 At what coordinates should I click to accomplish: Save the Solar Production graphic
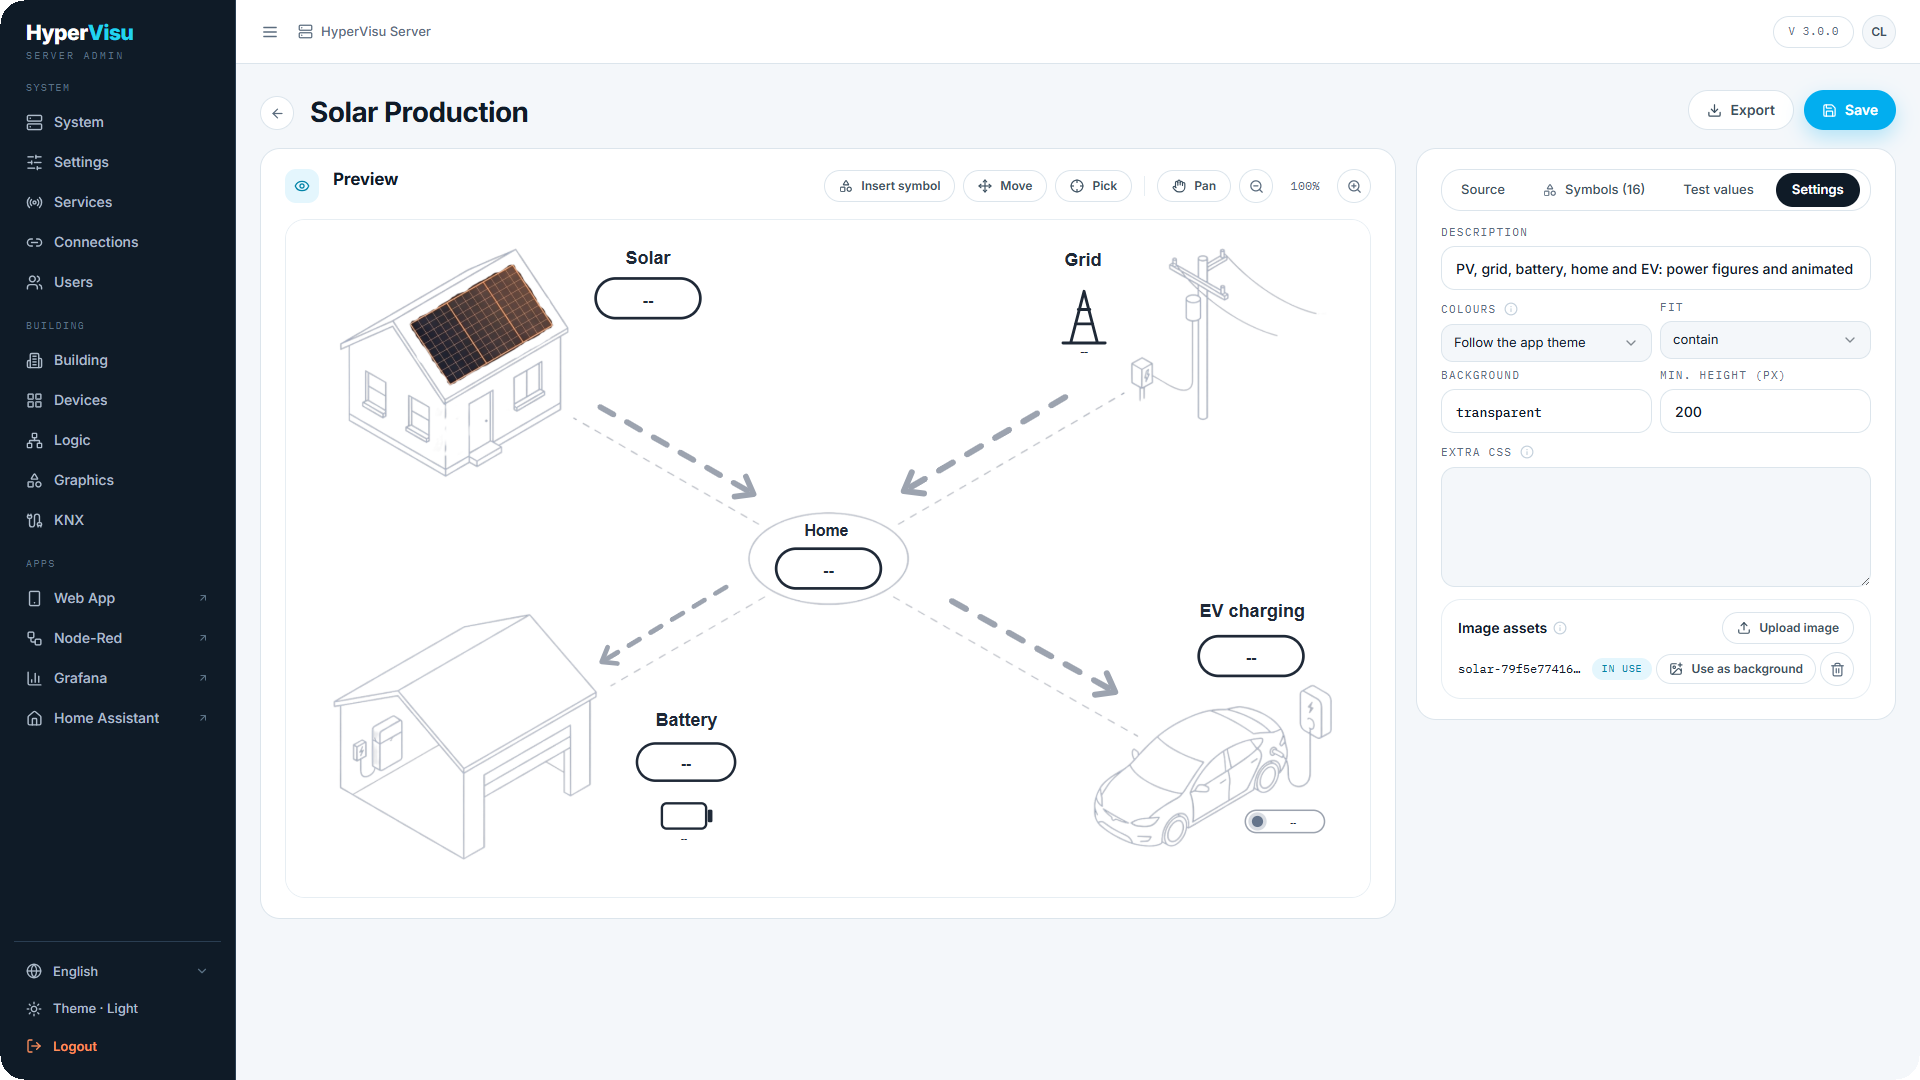1849,110
